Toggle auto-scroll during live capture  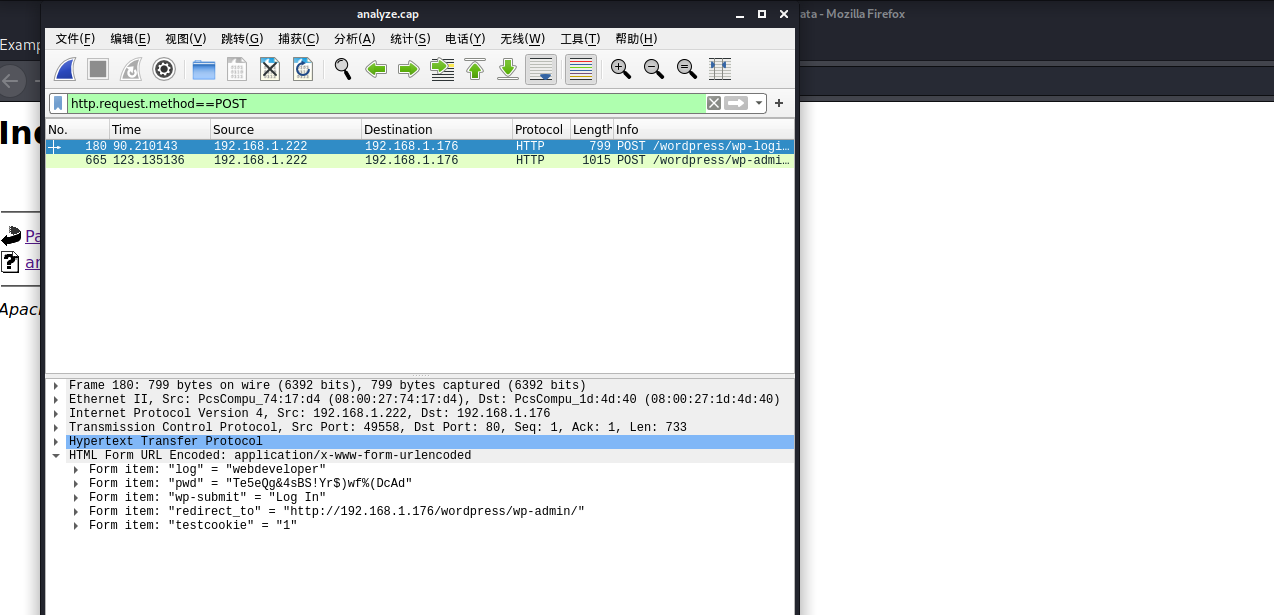[541, 69]
